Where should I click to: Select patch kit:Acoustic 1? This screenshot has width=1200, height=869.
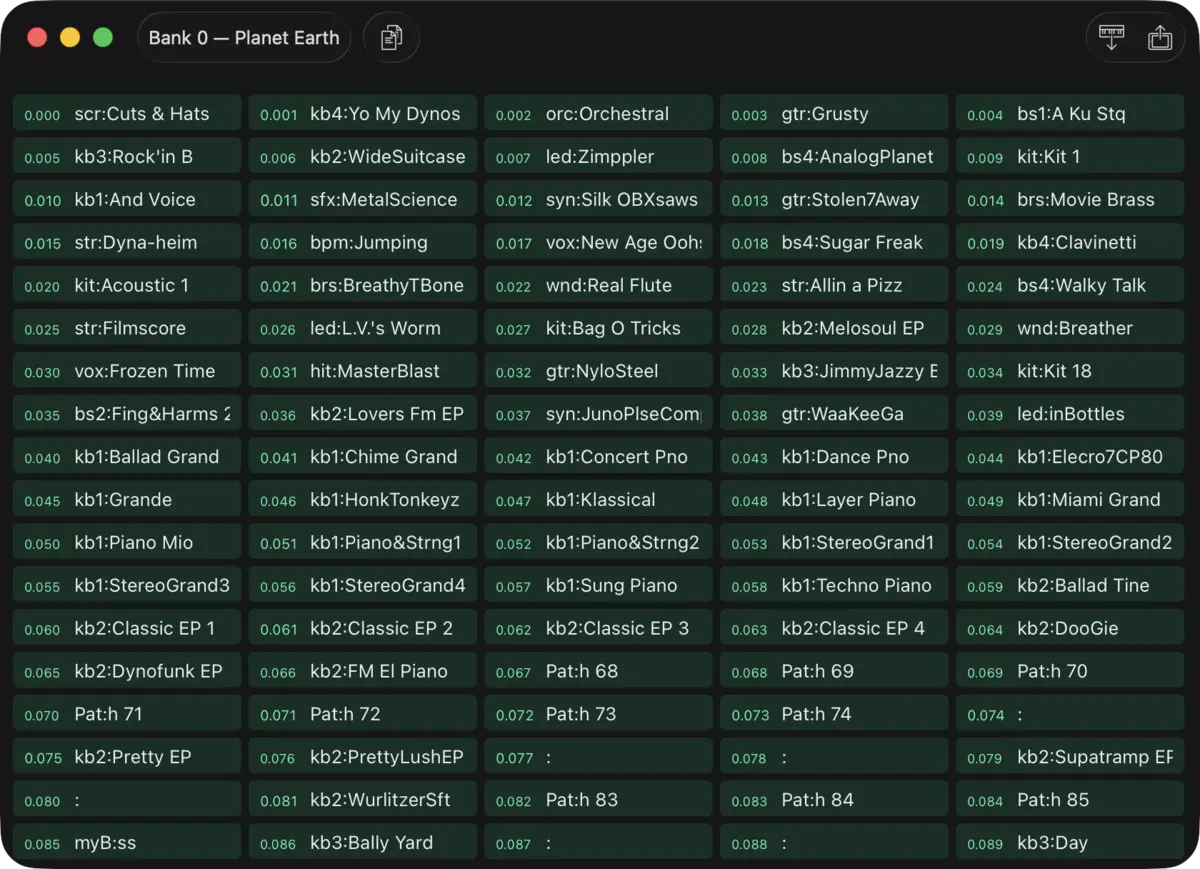click(128, 286)
